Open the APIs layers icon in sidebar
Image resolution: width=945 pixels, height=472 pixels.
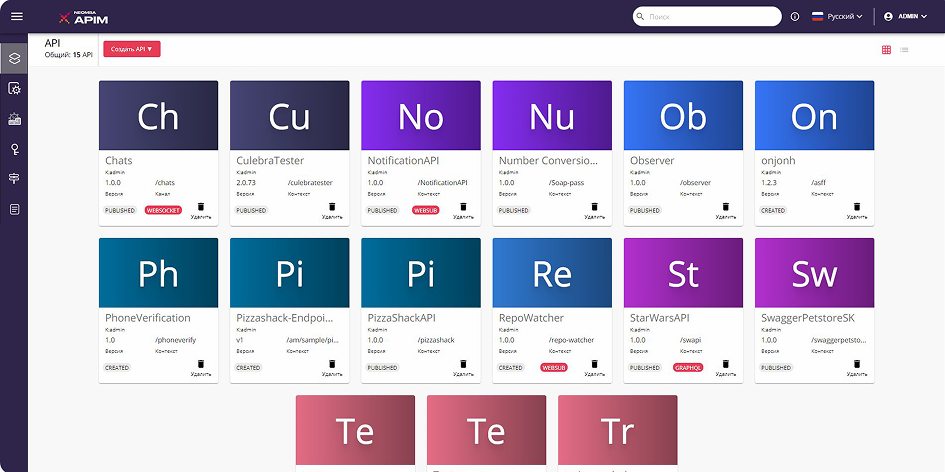tap(14, 58)
